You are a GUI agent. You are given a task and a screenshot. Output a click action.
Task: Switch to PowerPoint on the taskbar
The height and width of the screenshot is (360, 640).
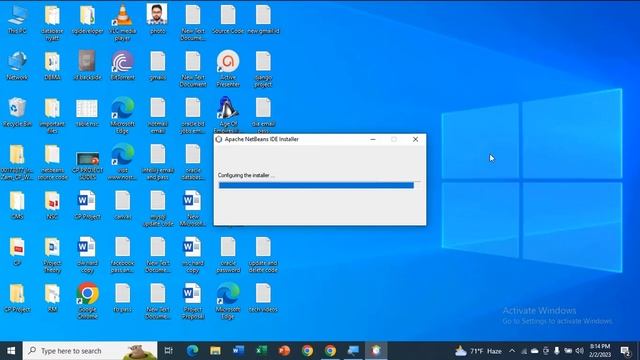click(284, 351)
